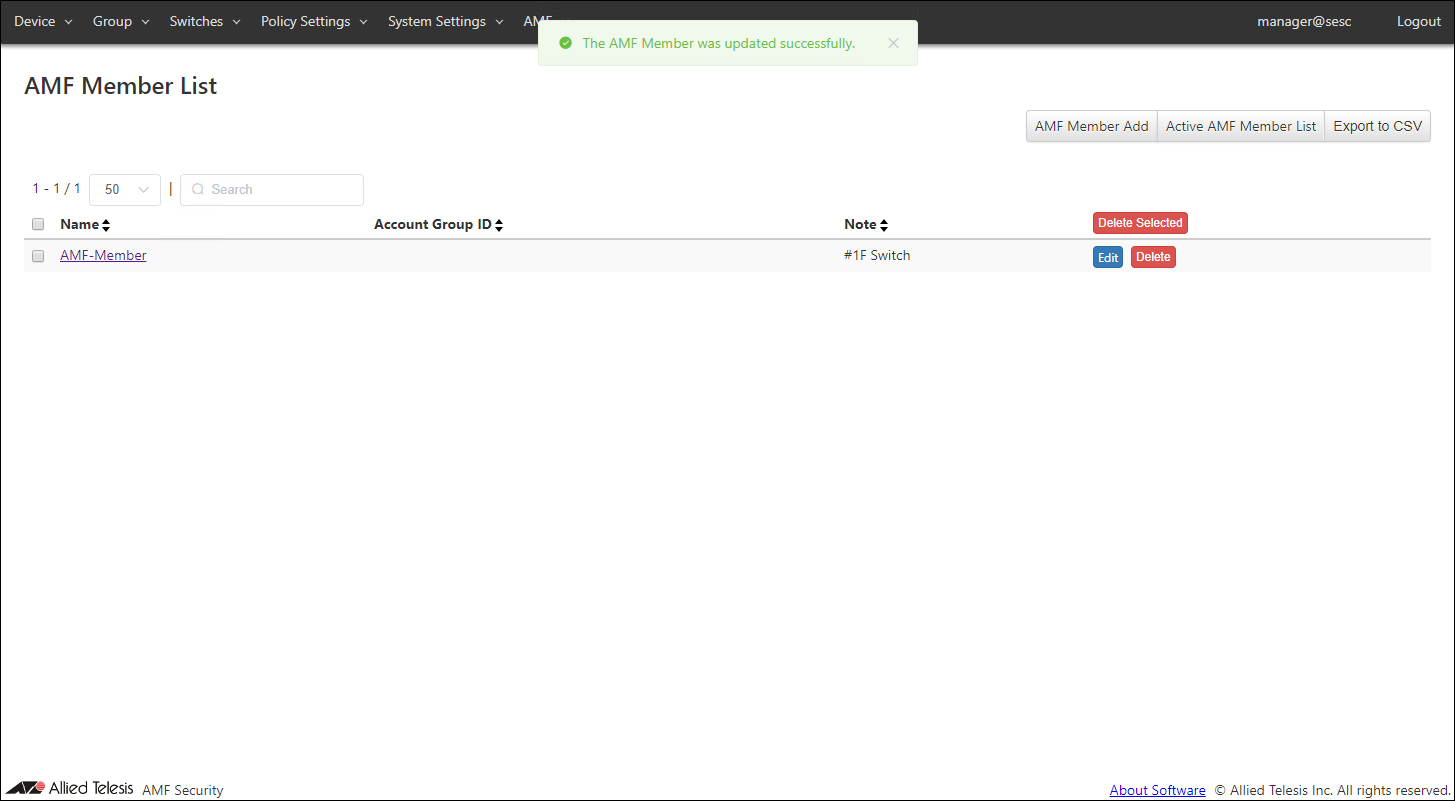1455x801 pixels.
Task: Sort the list by Name column
Action: click(85, 224)
